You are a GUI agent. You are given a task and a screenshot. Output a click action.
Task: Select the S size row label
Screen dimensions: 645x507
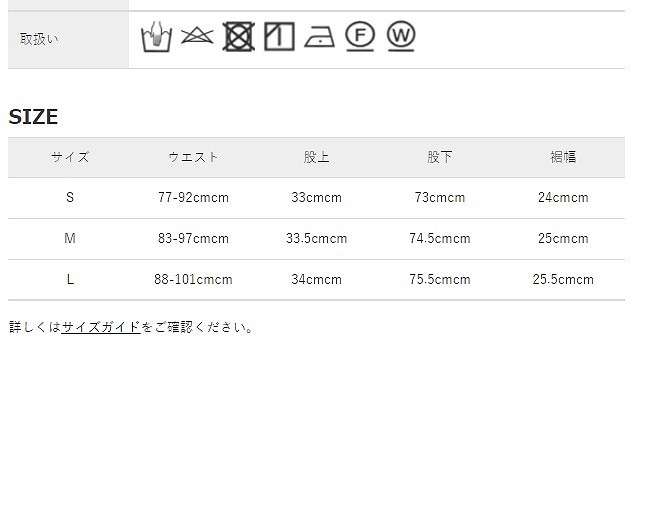70,197
